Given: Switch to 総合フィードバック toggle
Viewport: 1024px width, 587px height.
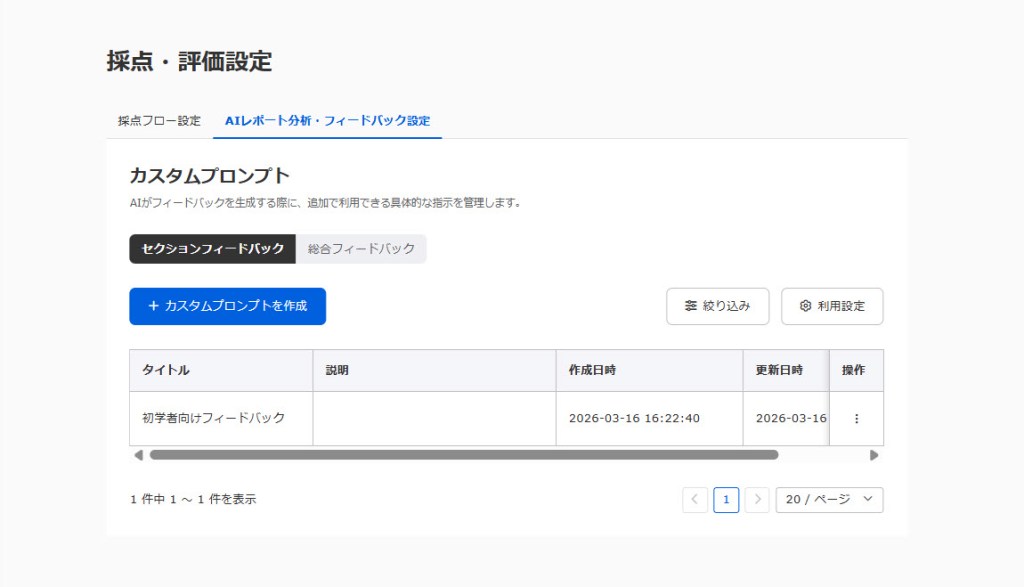Looking at the screenshot, I should coord(361,249).
